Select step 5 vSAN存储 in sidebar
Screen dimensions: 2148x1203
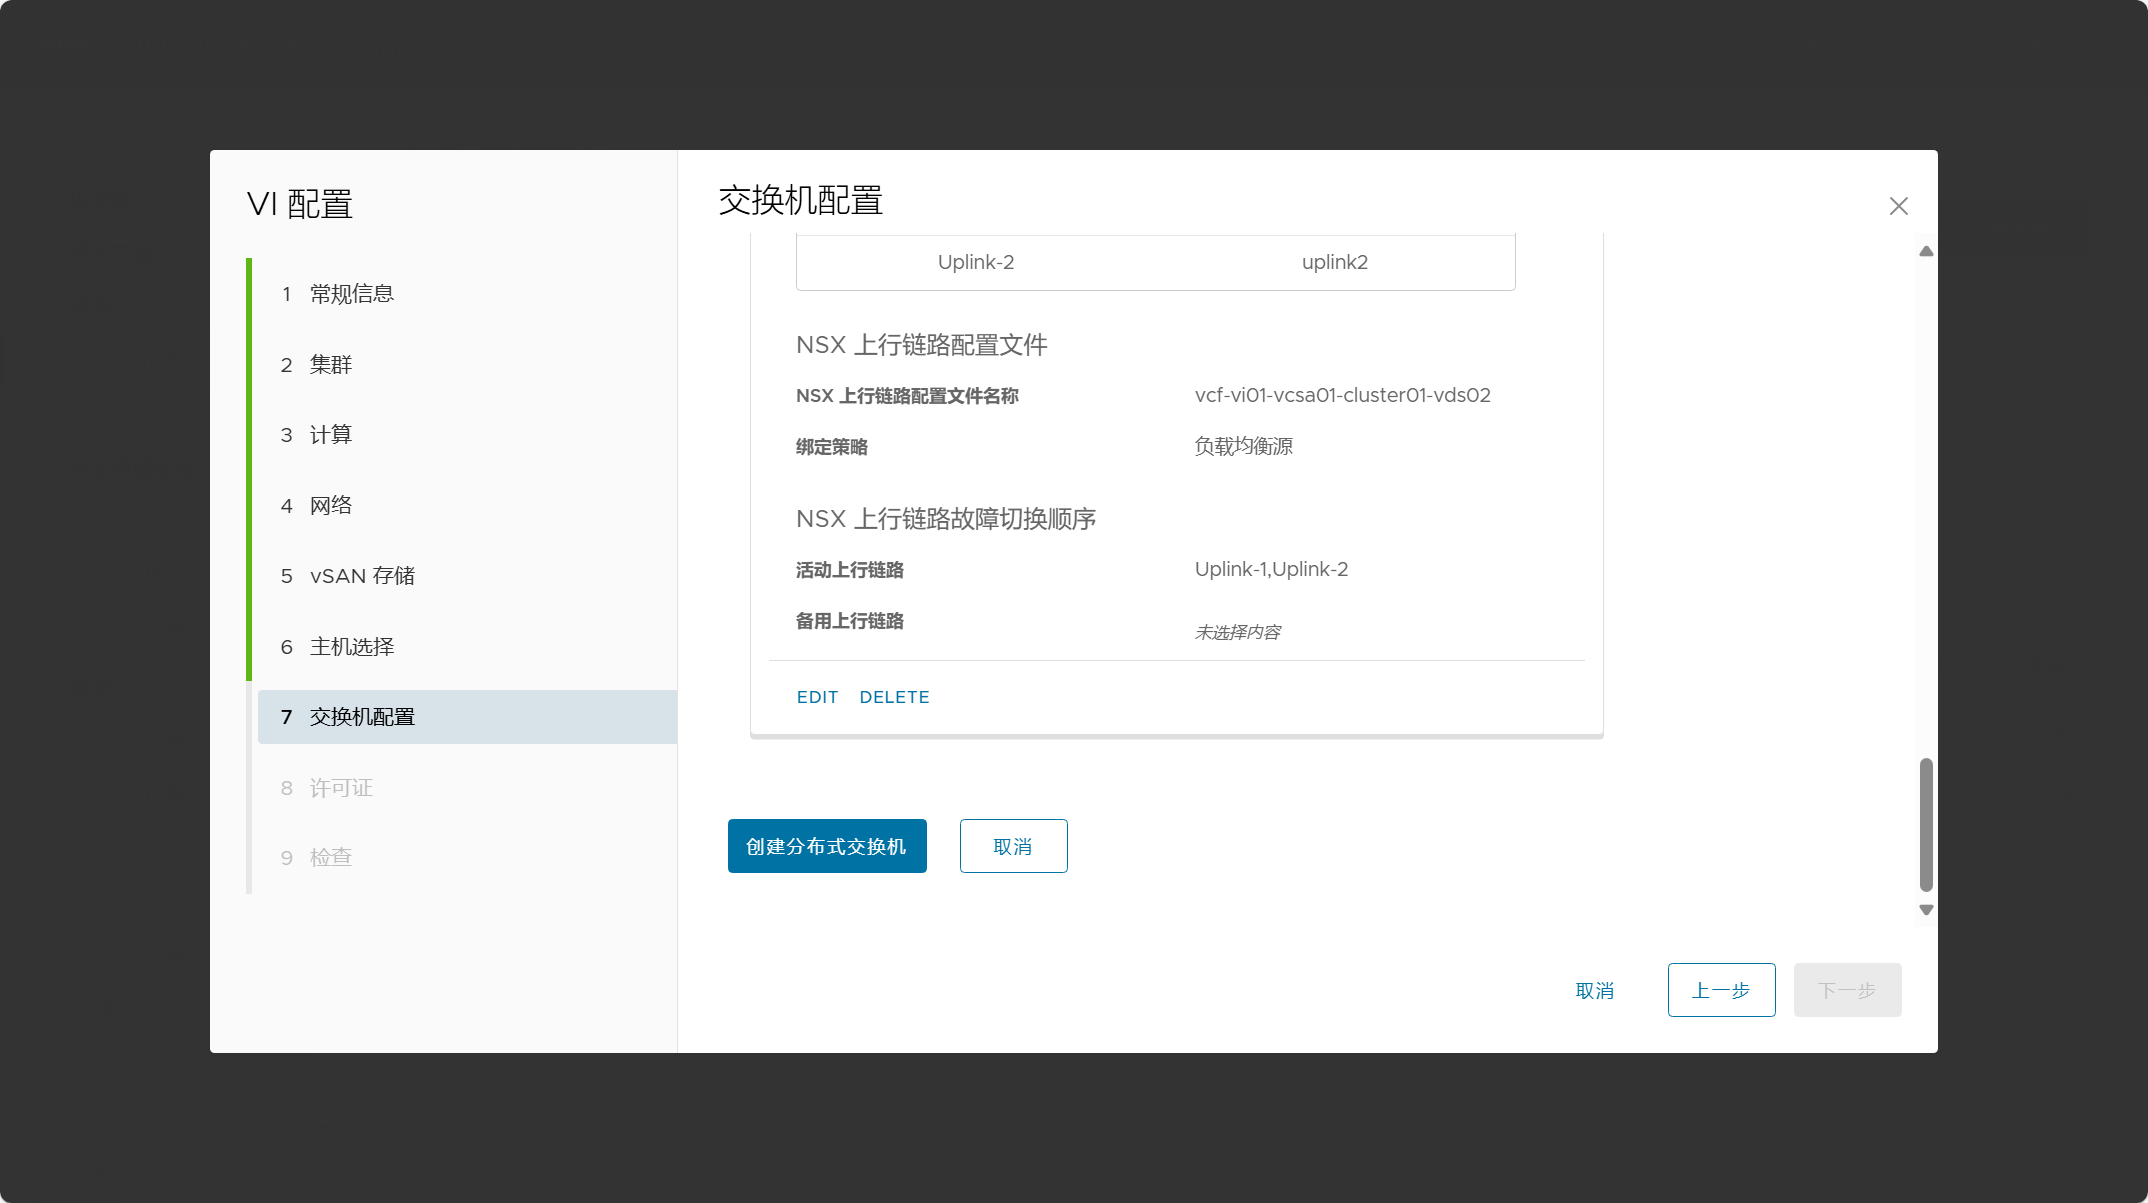tap(361, 576)
